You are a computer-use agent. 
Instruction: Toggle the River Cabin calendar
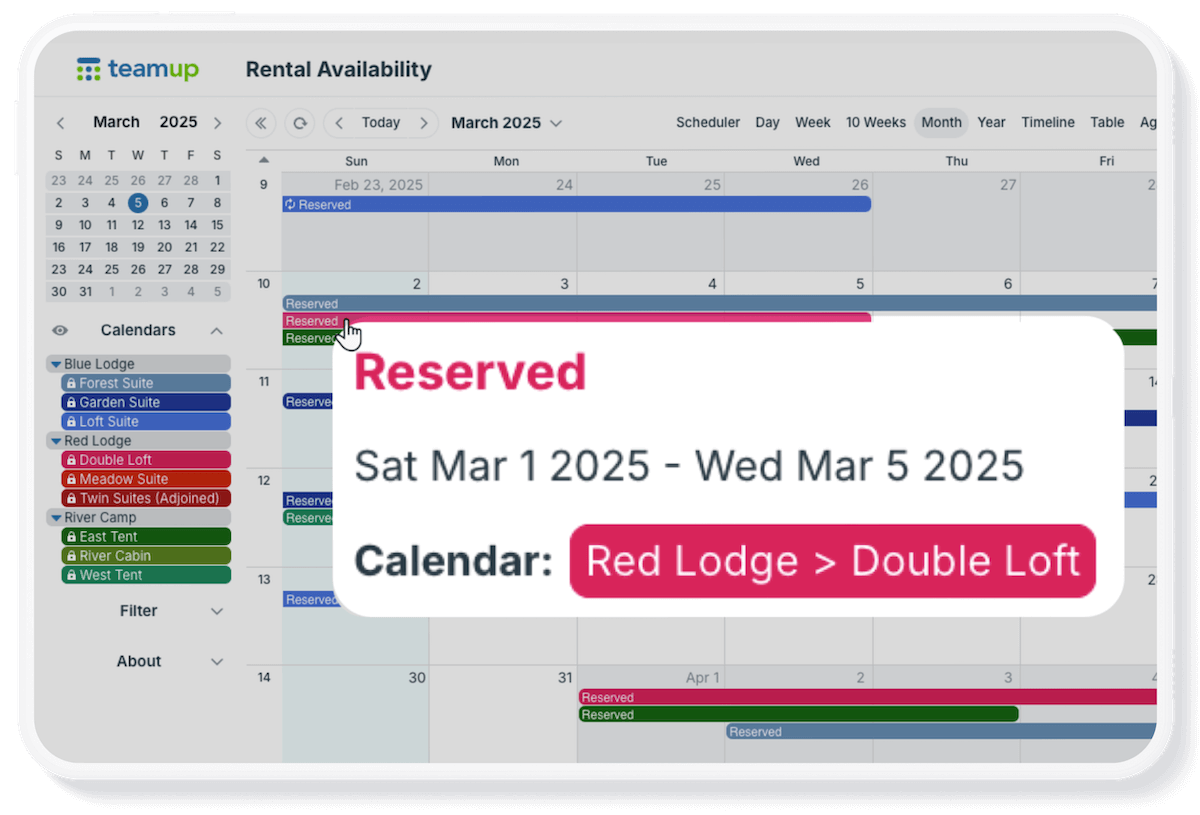tap(146, 556)
